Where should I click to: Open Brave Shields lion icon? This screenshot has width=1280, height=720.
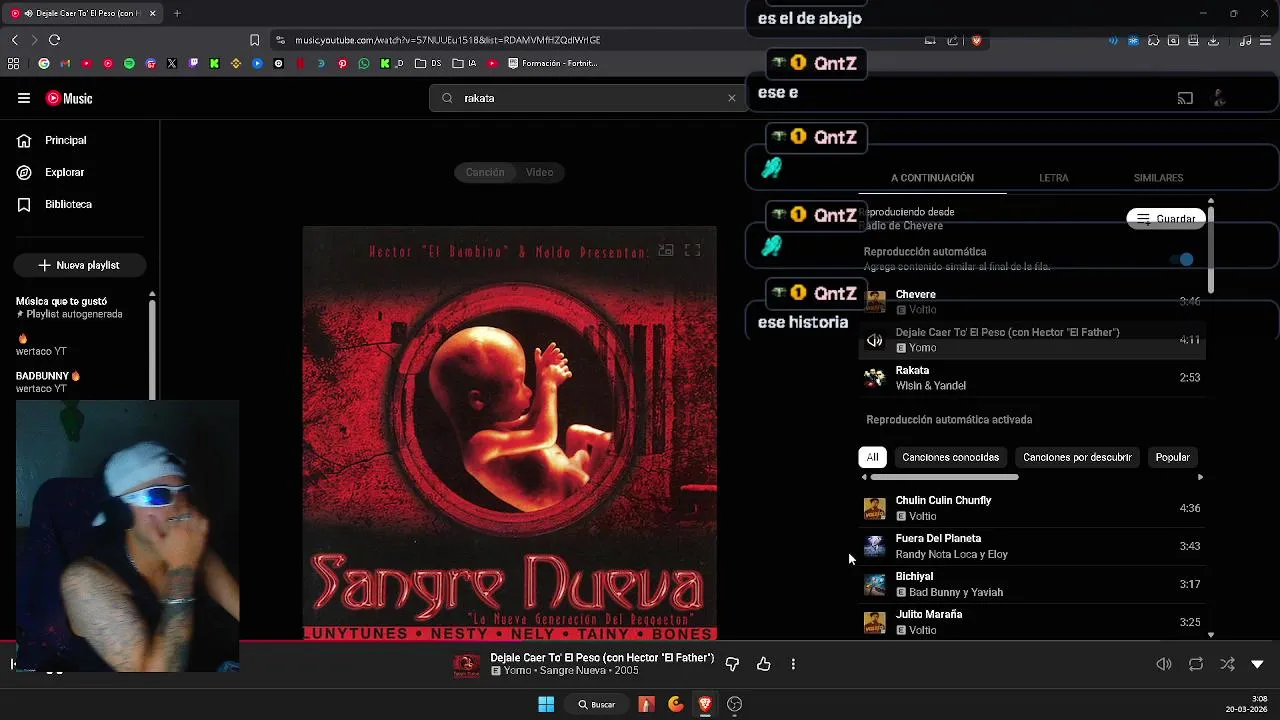tap(976, 40)
